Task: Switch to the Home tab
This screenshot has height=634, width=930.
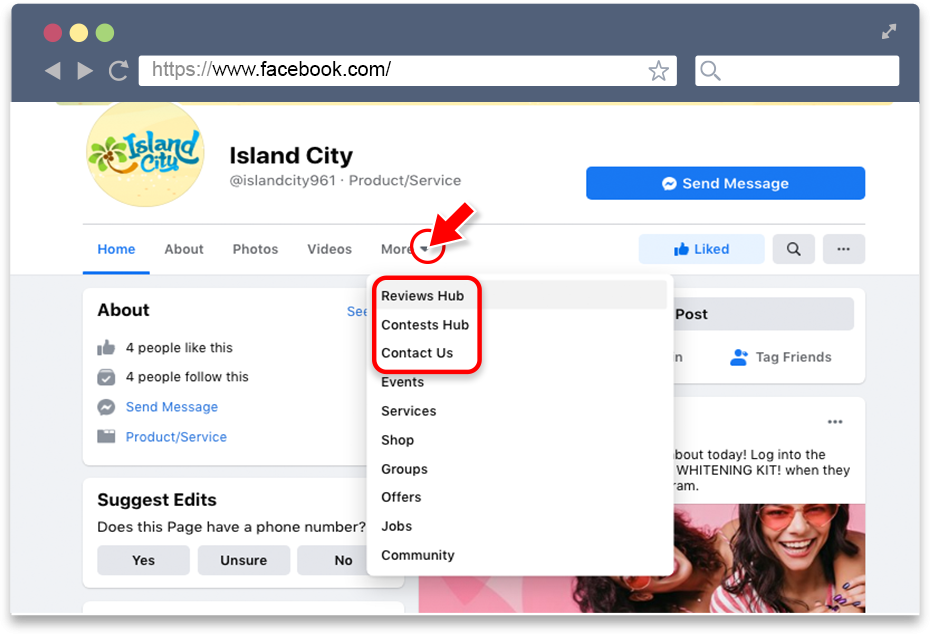Action: click(116, 249)
